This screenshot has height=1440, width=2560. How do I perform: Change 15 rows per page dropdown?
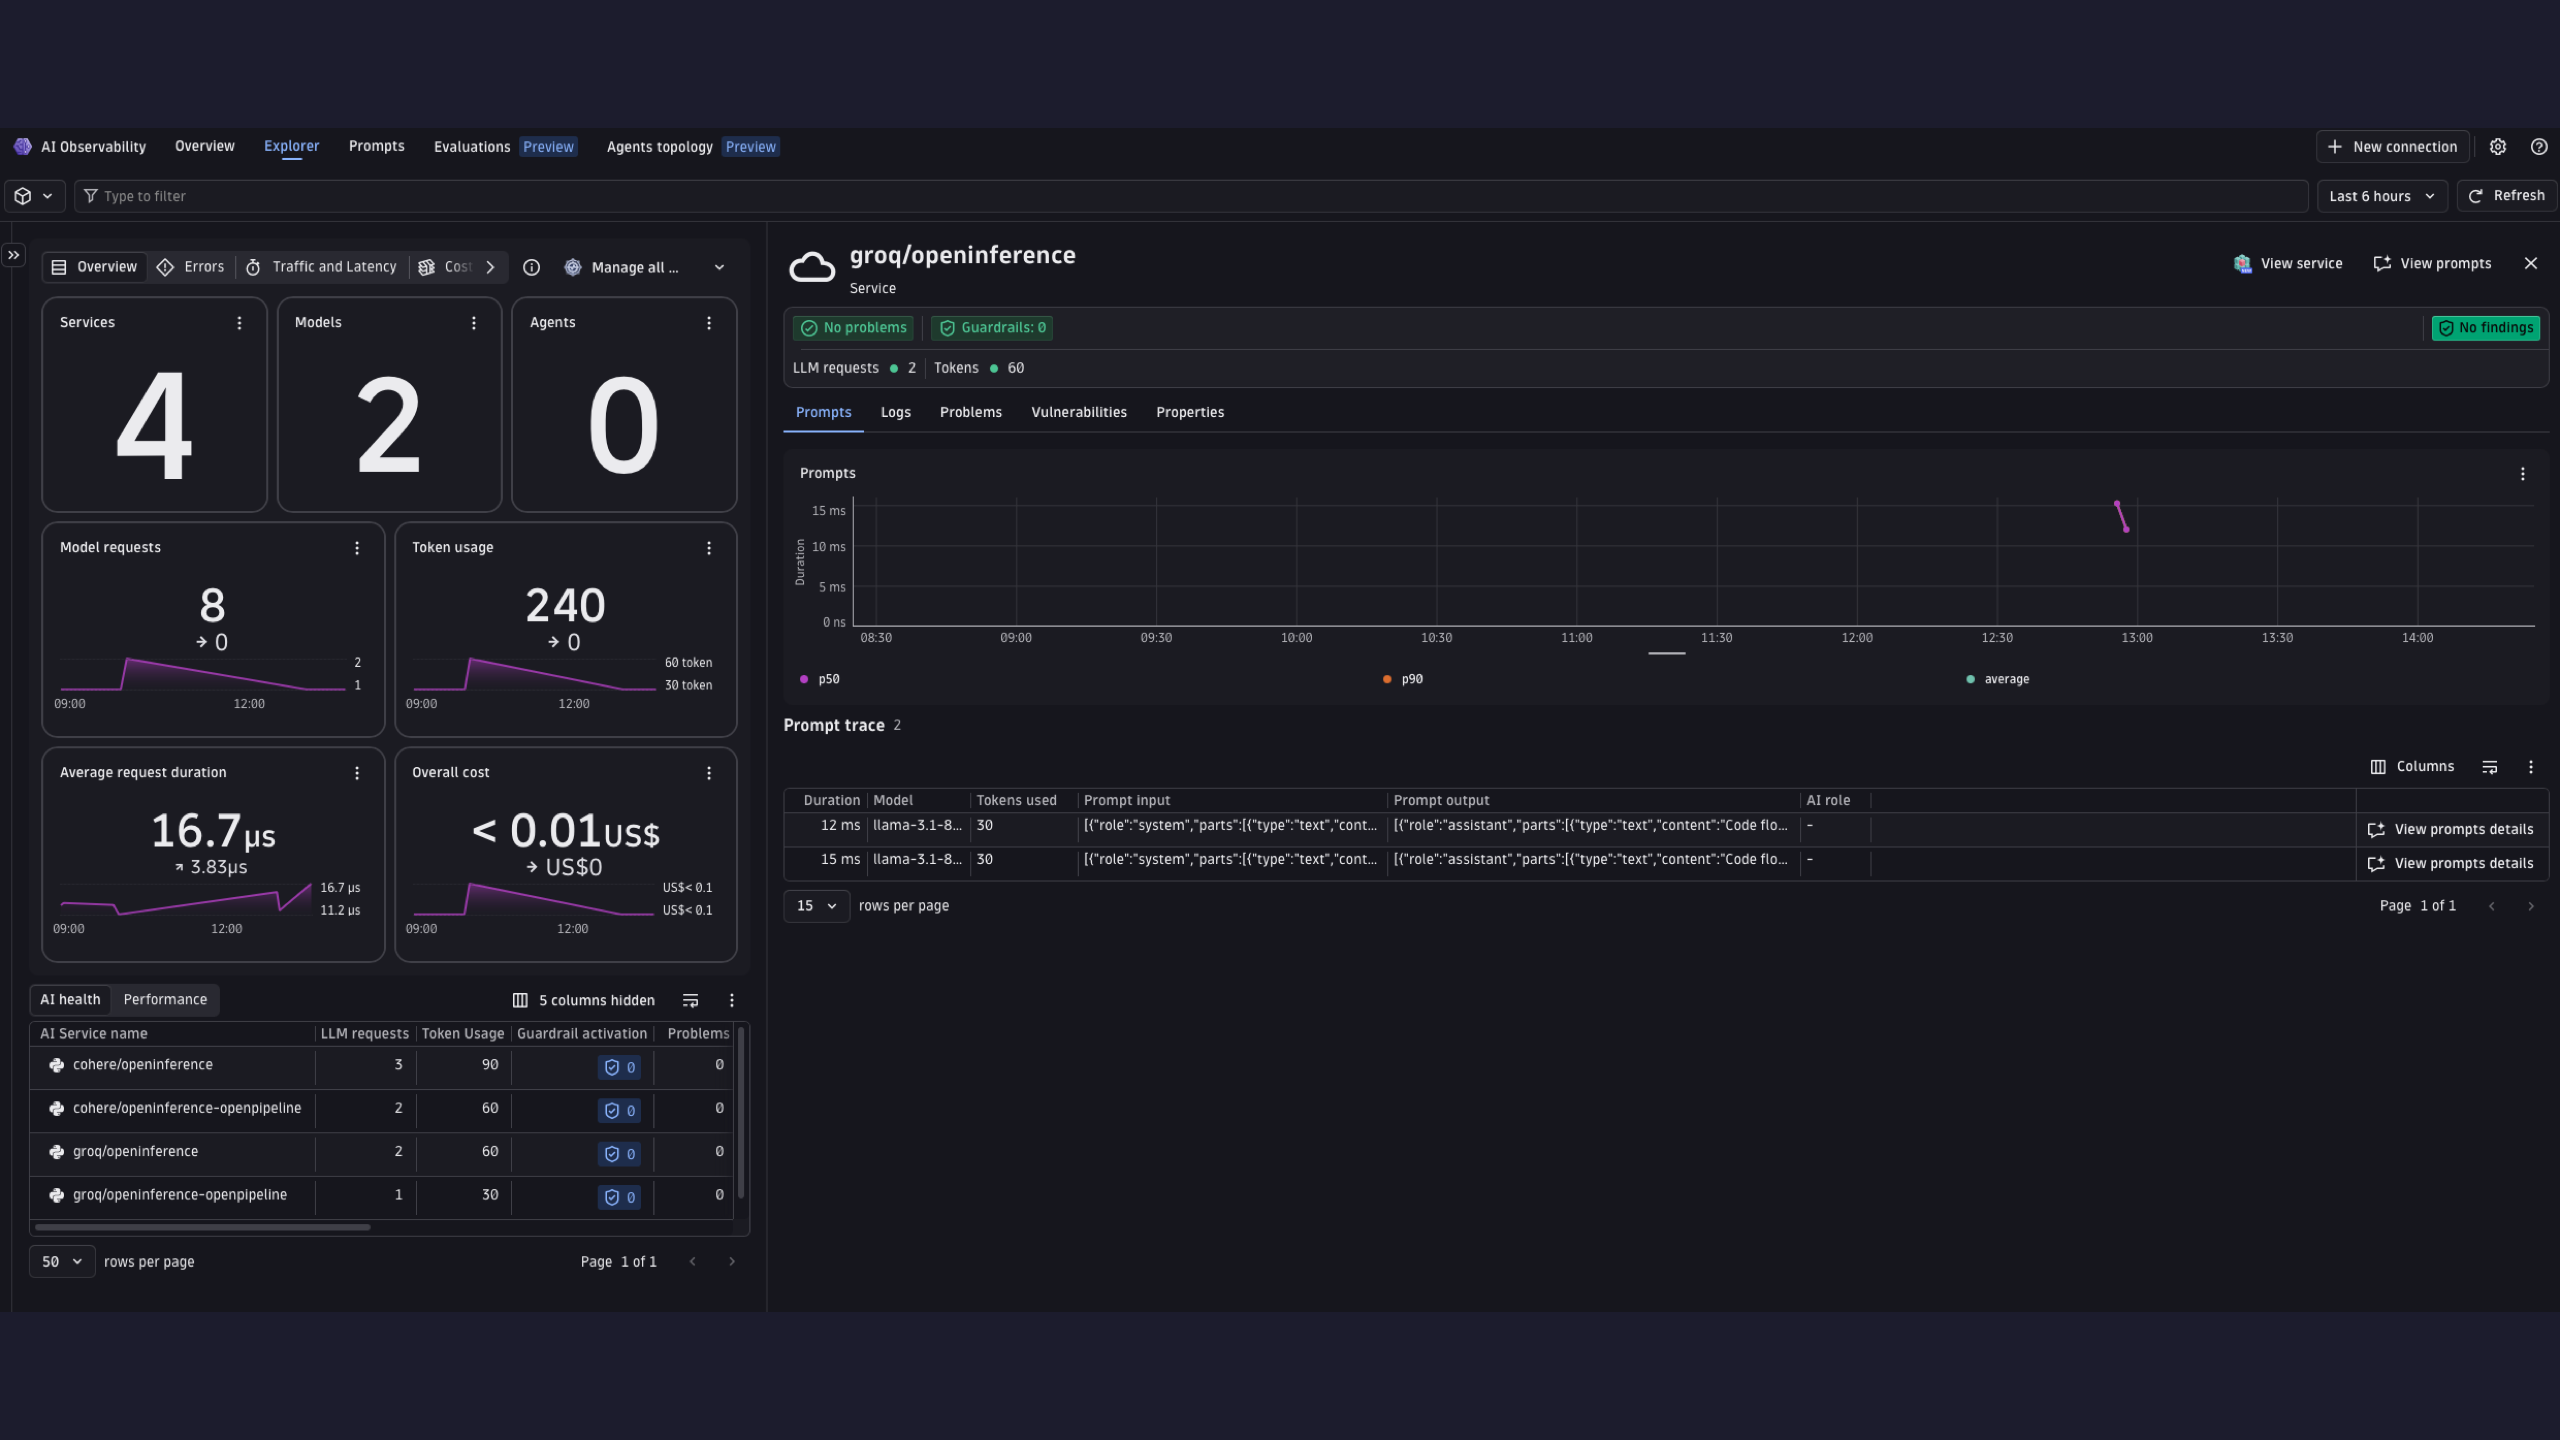click(x=816, y=906)
